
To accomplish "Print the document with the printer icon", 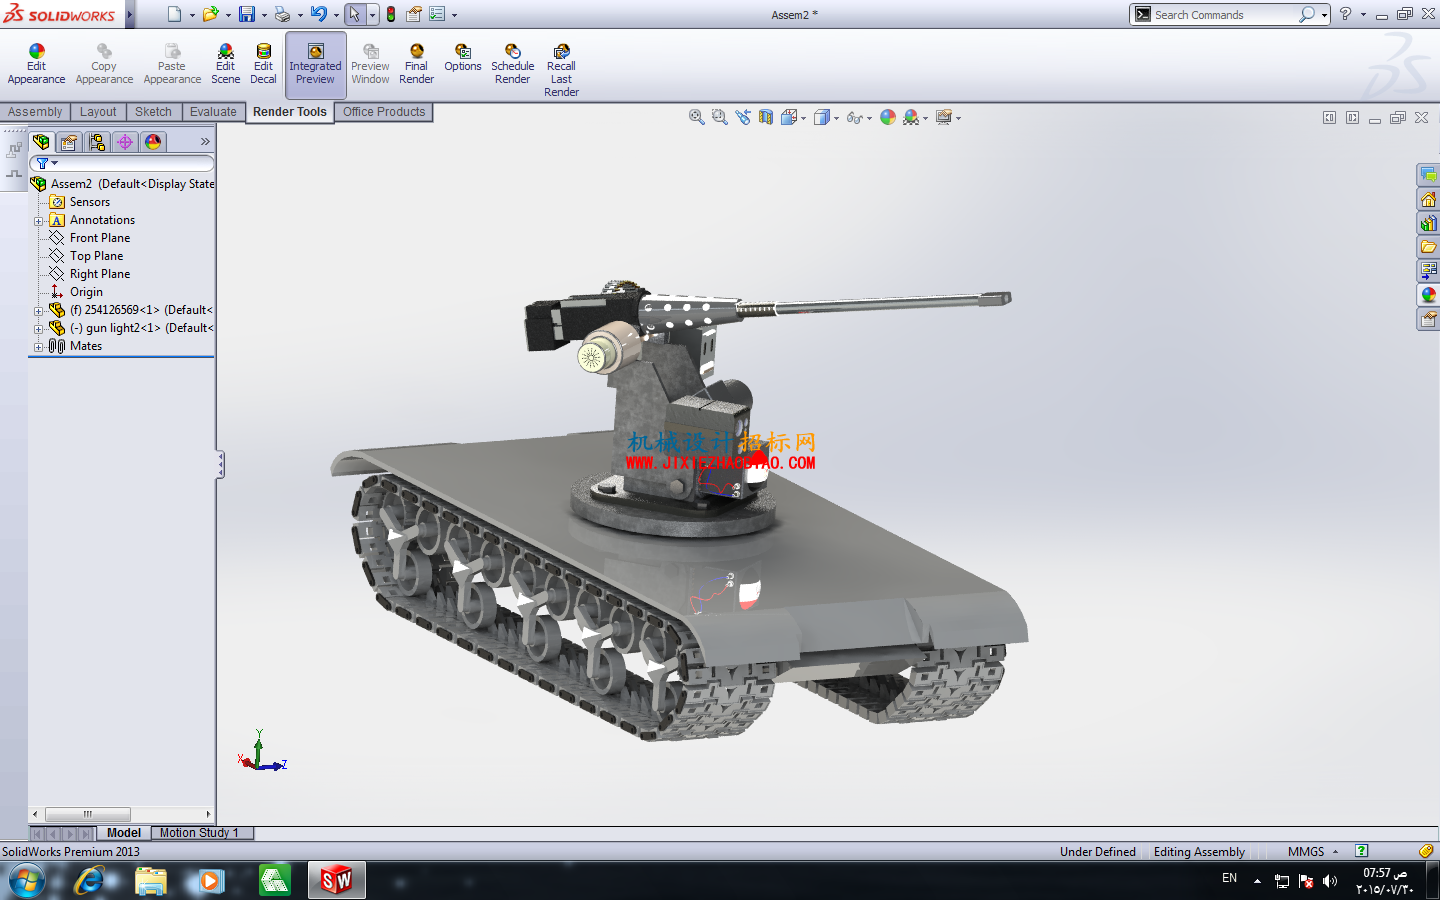I will 282,14.
